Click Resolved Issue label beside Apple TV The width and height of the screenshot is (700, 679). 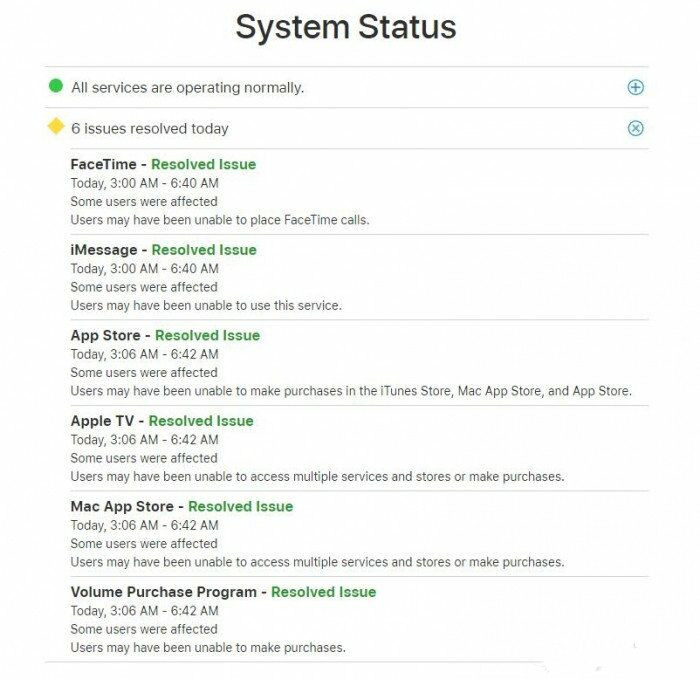(x=201, y=421)
